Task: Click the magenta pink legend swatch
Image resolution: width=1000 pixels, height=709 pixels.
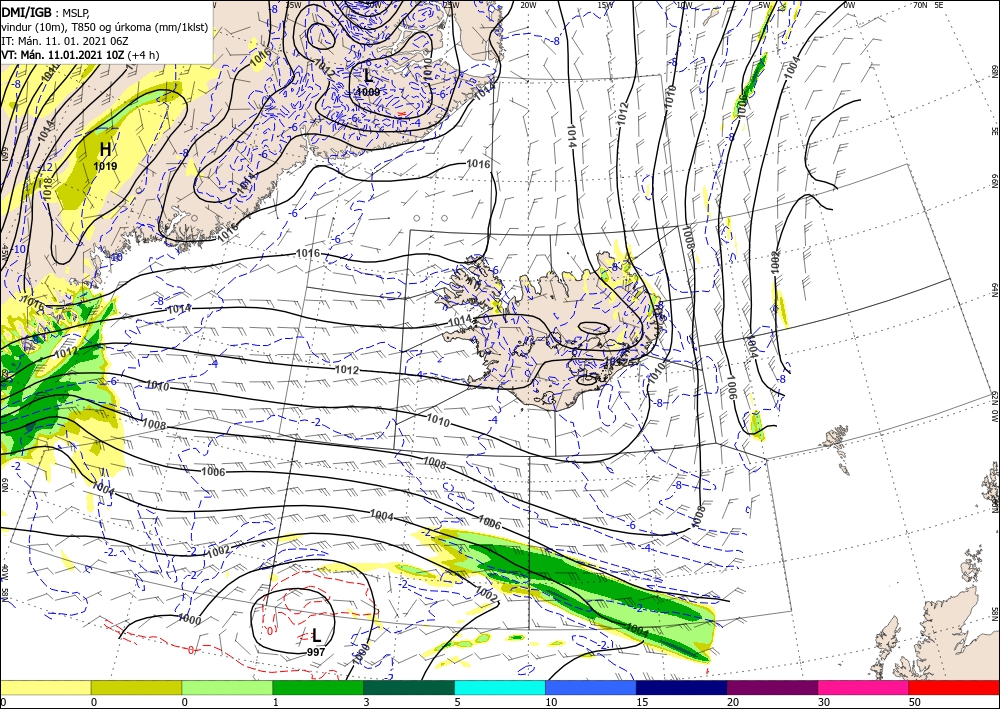Action: tap(864, 687)
